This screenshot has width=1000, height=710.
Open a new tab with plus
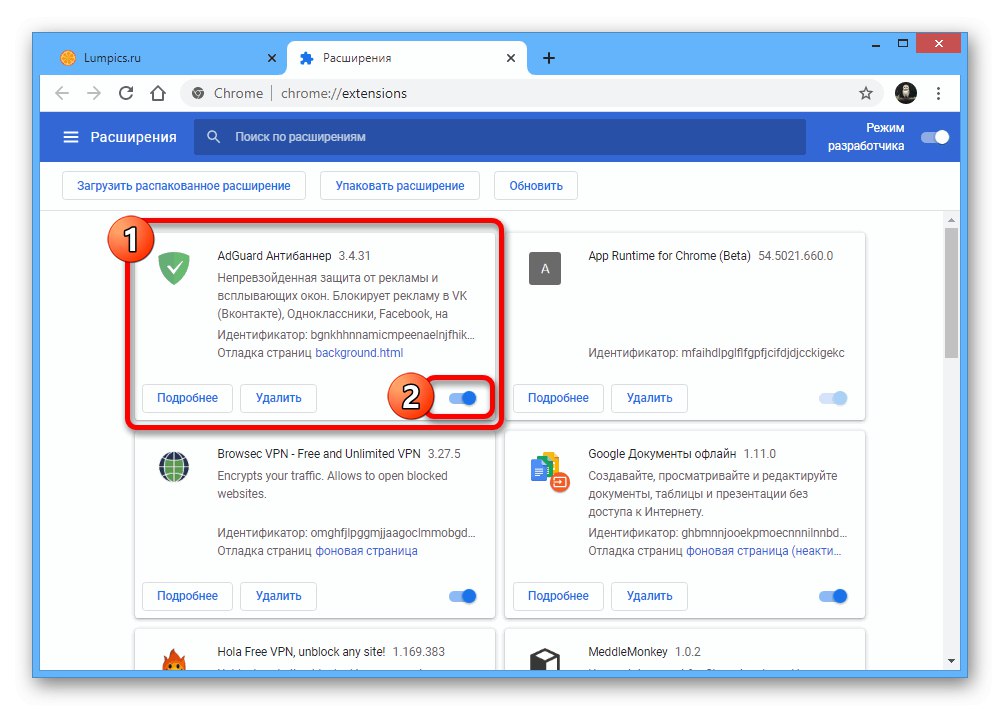point(548,58)
